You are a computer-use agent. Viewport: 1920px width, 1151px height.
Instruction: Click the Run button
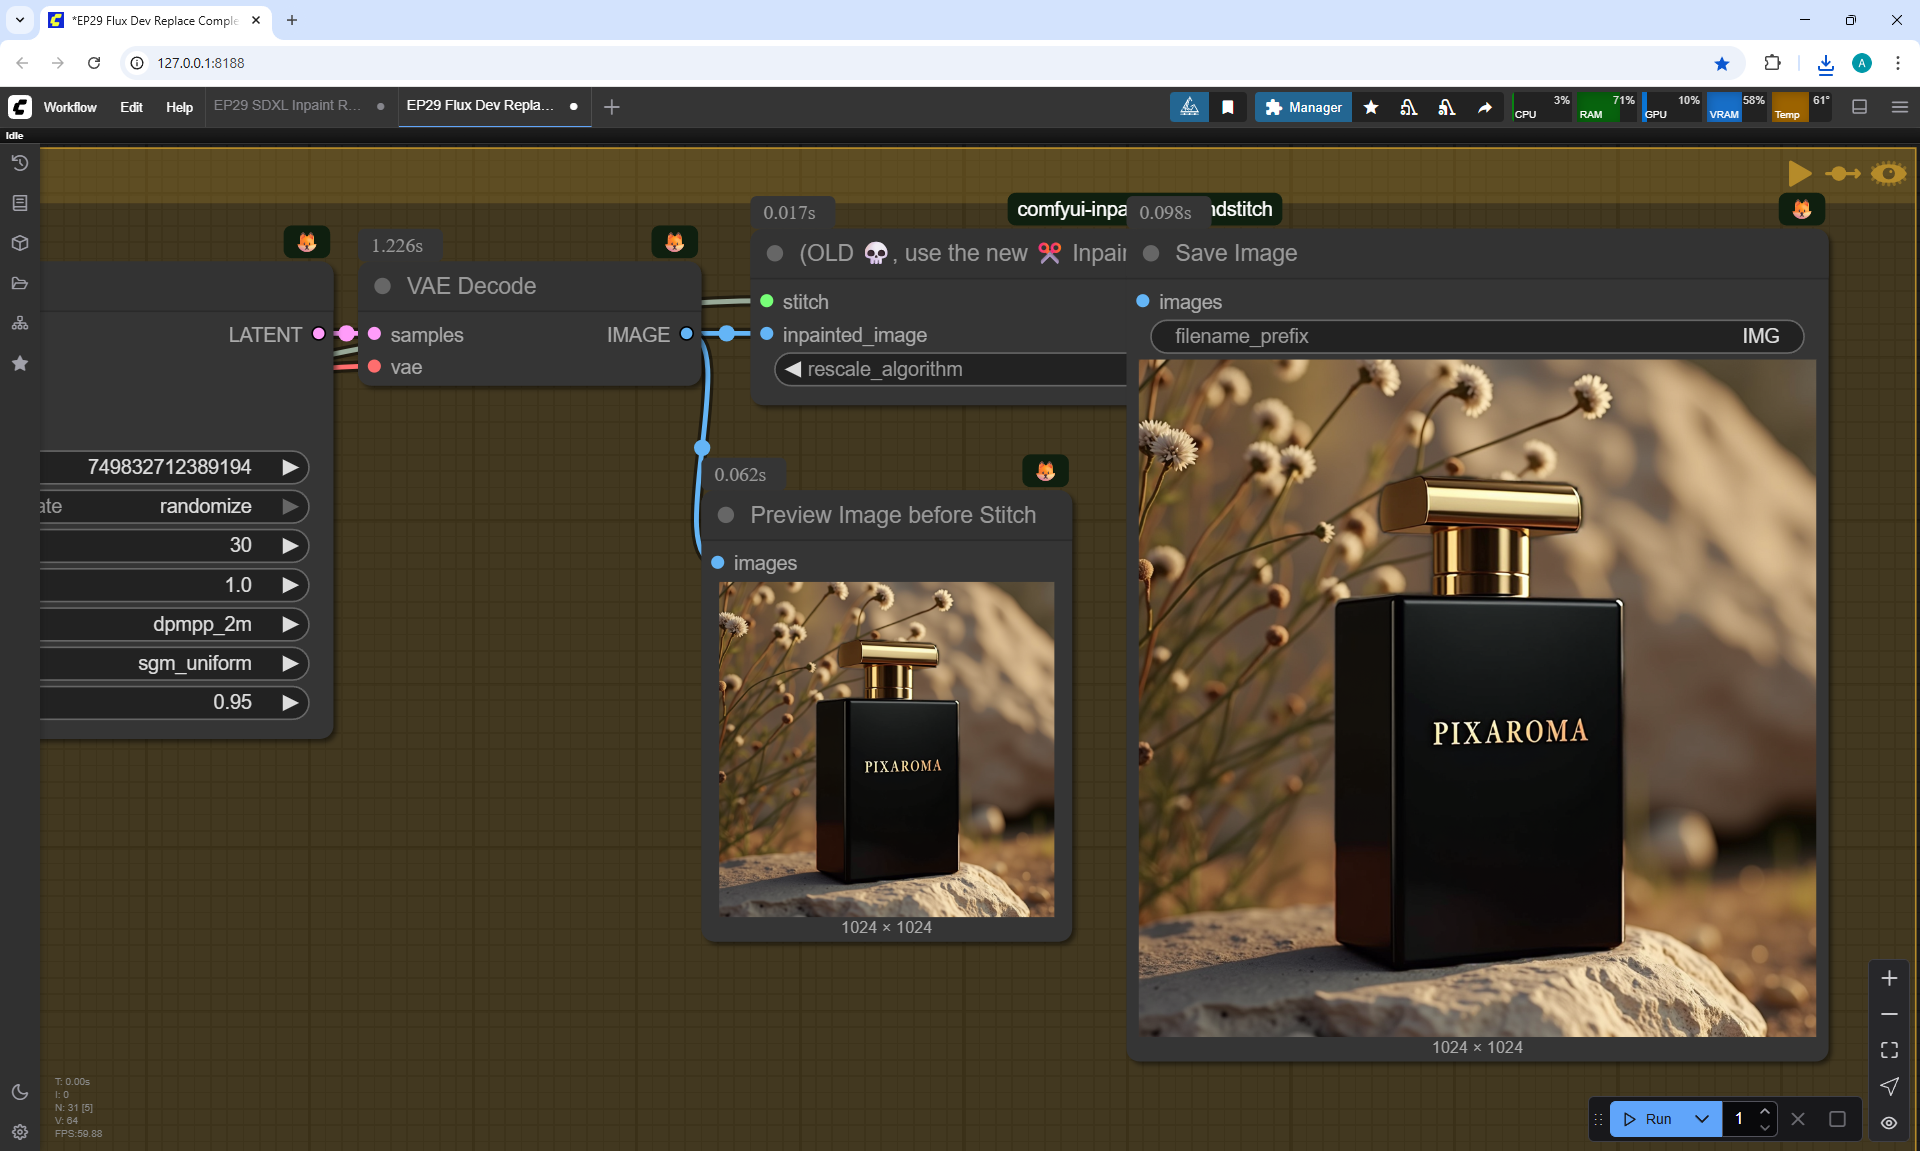tap(1648, 1119)
